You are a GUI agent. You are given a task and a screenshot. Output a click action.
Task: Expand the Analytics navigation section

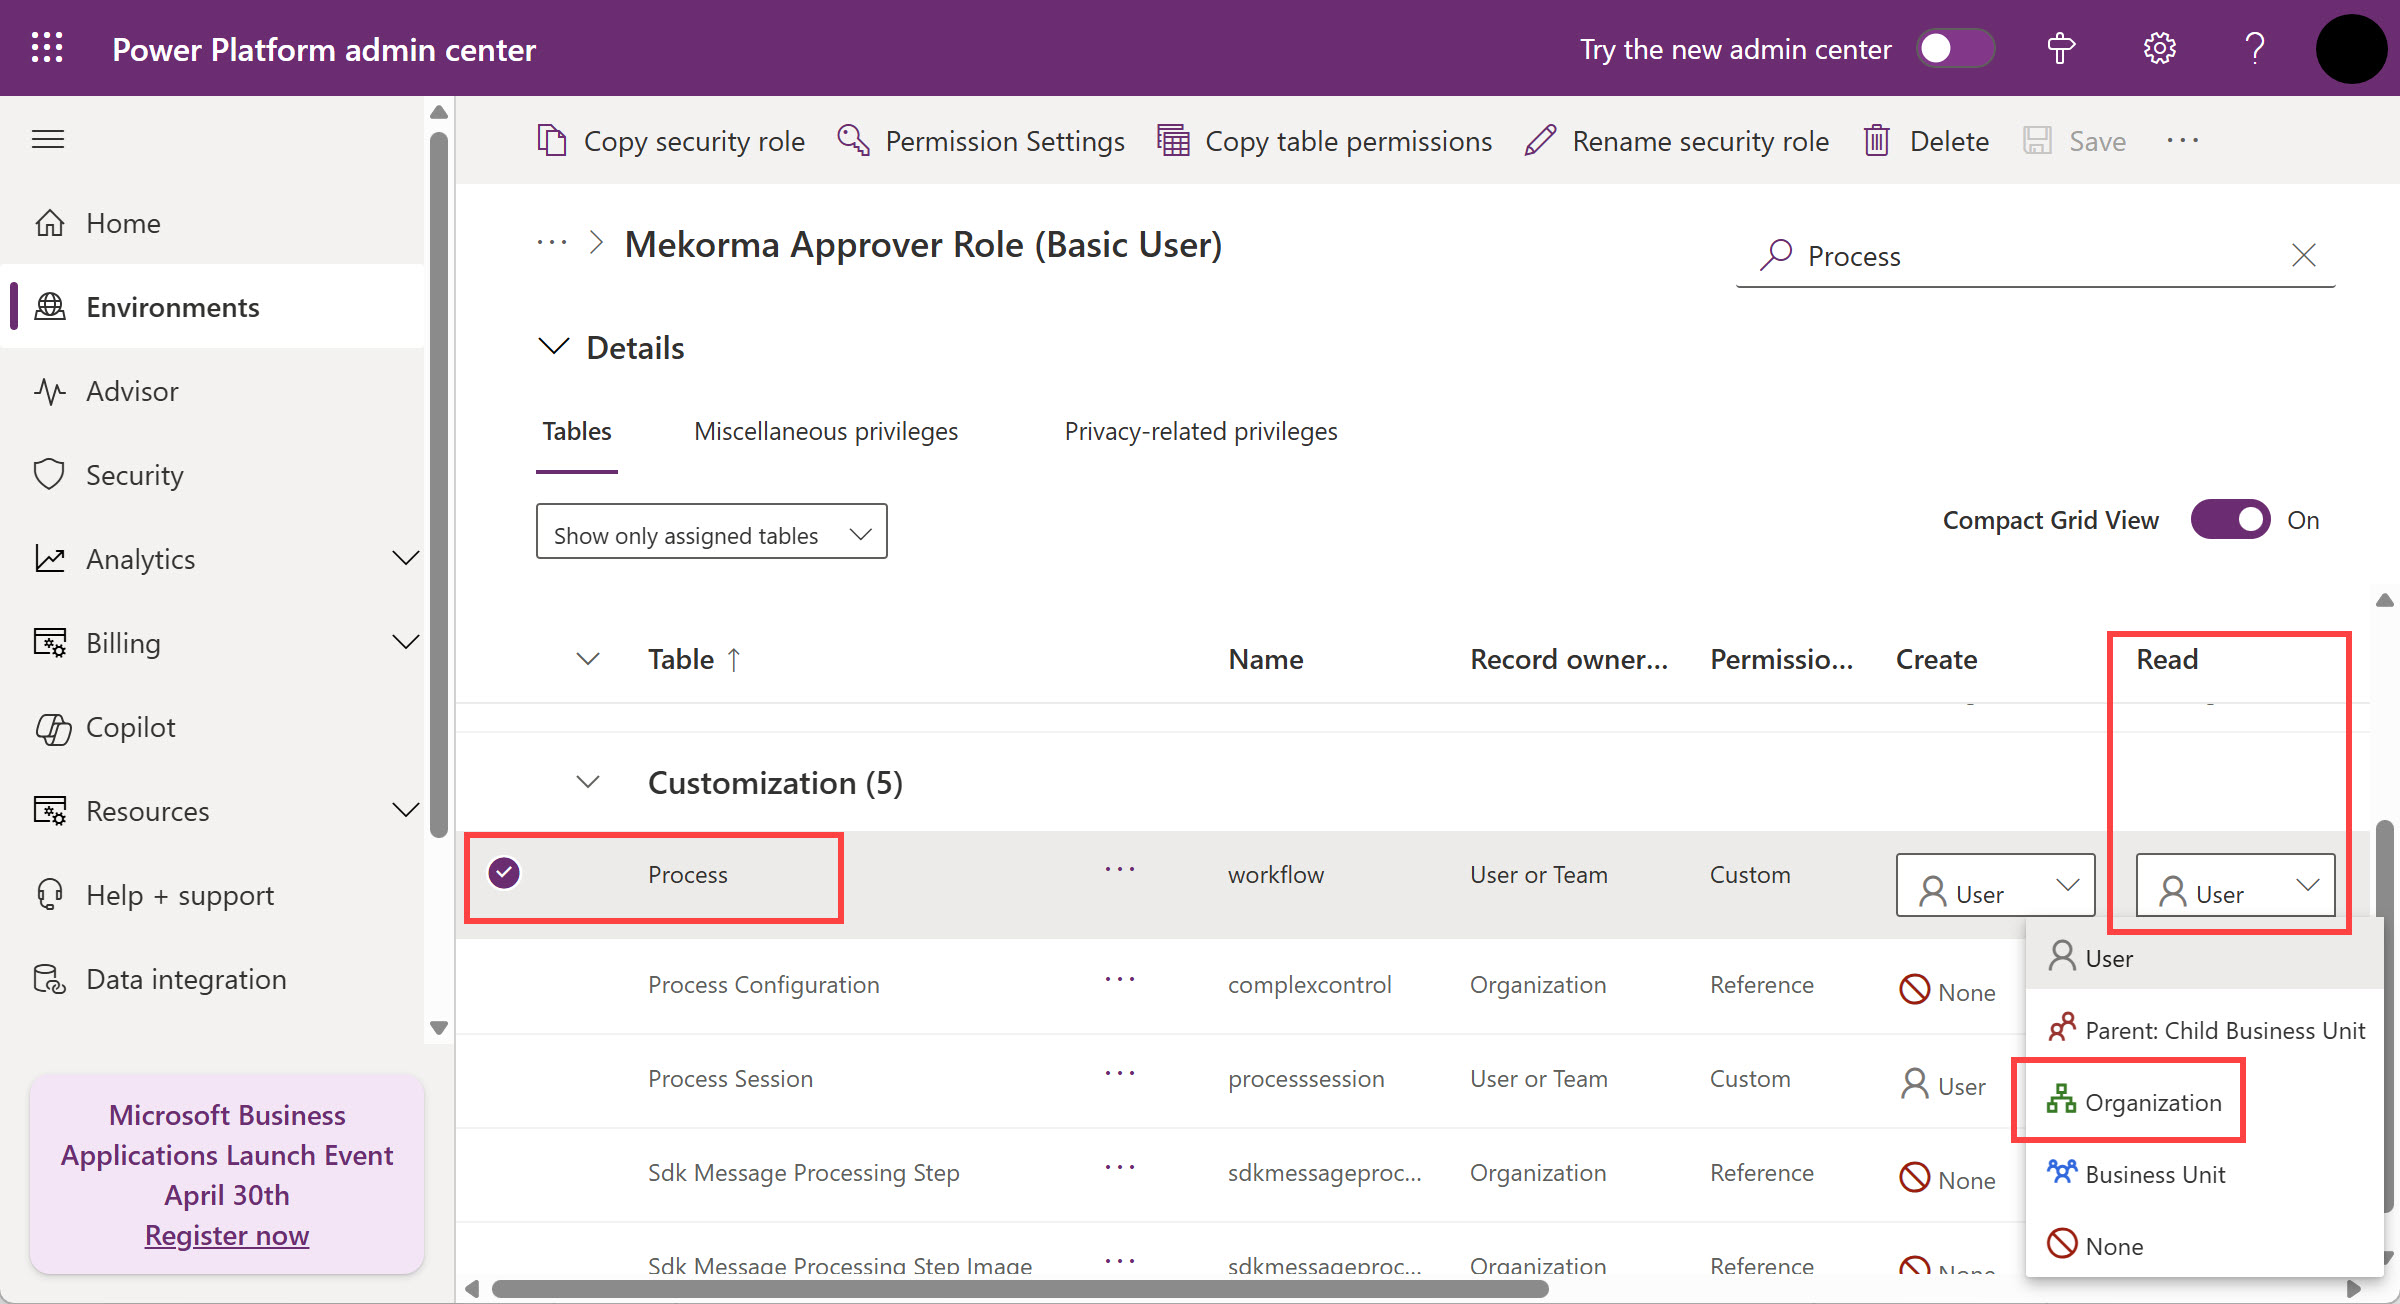click(x=405, y=559)
